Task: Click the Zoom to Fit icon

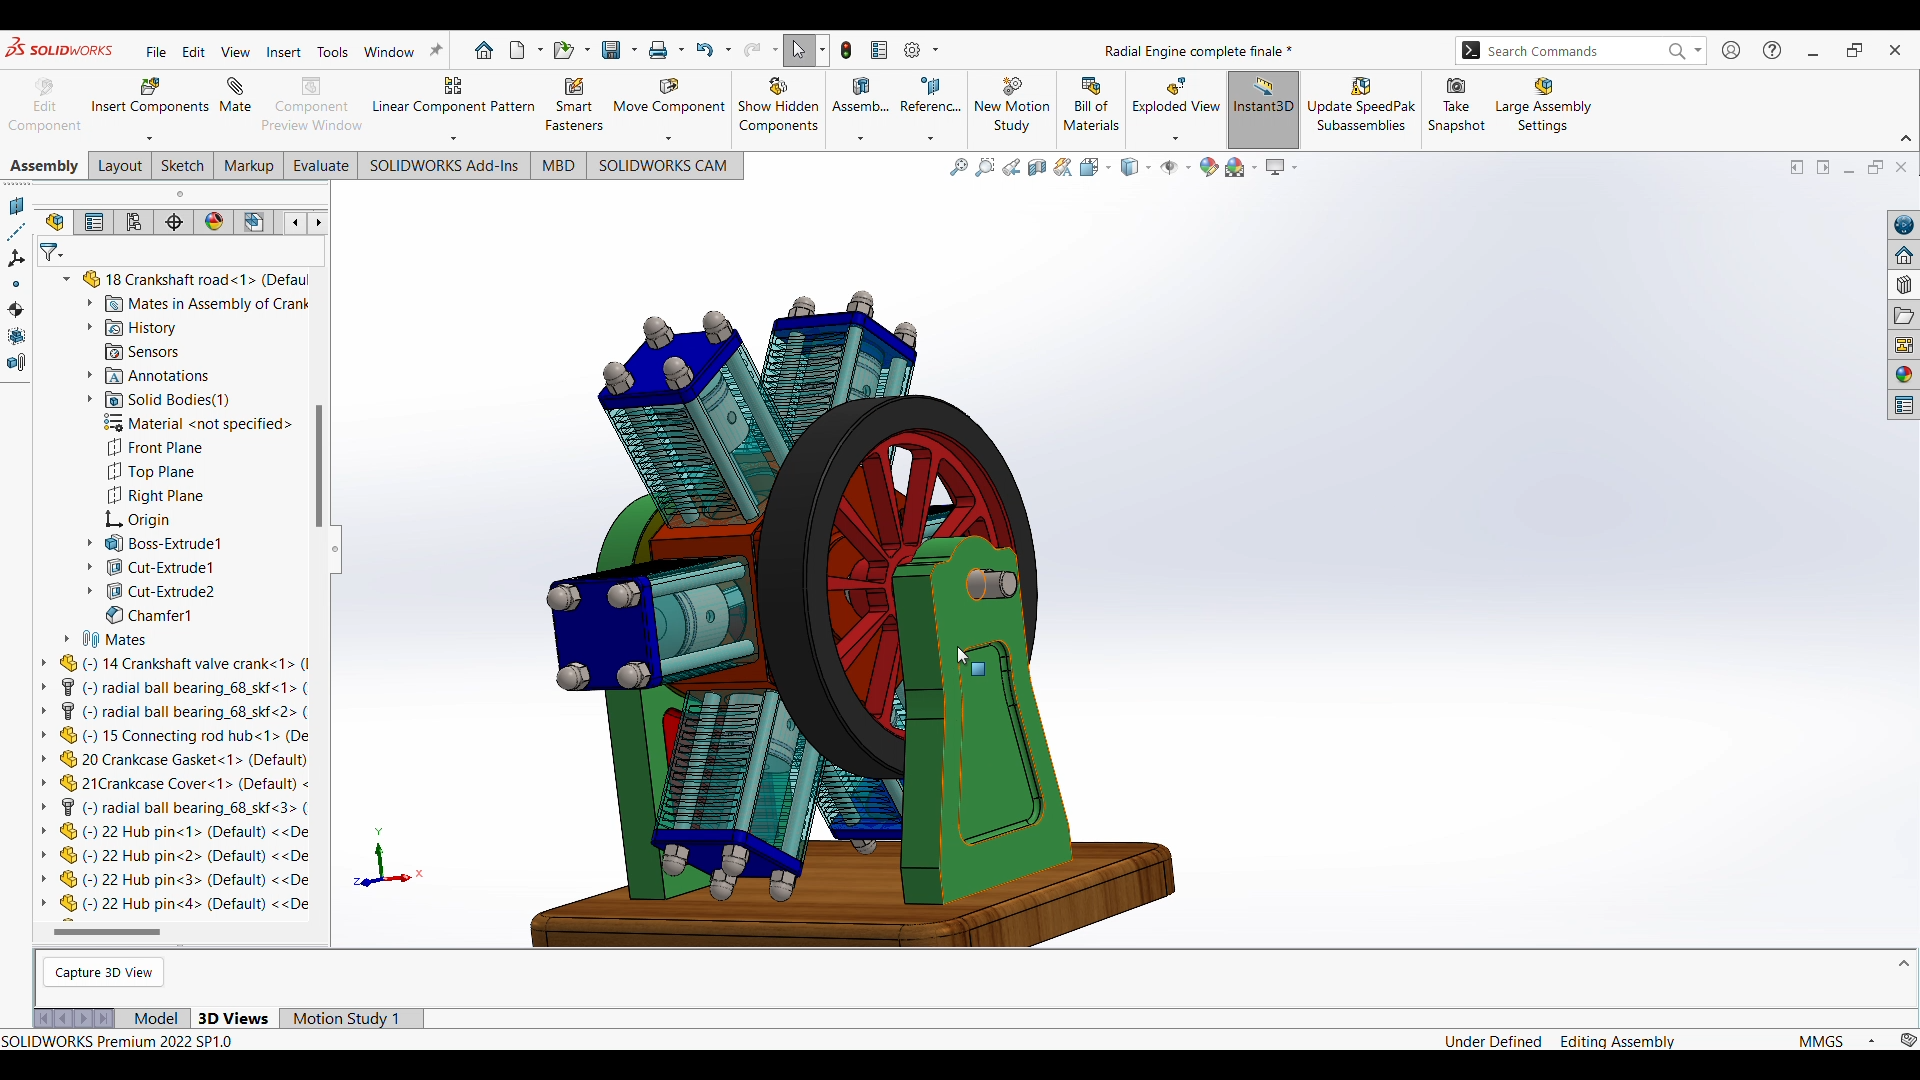Action: click(x=959, y=167)
